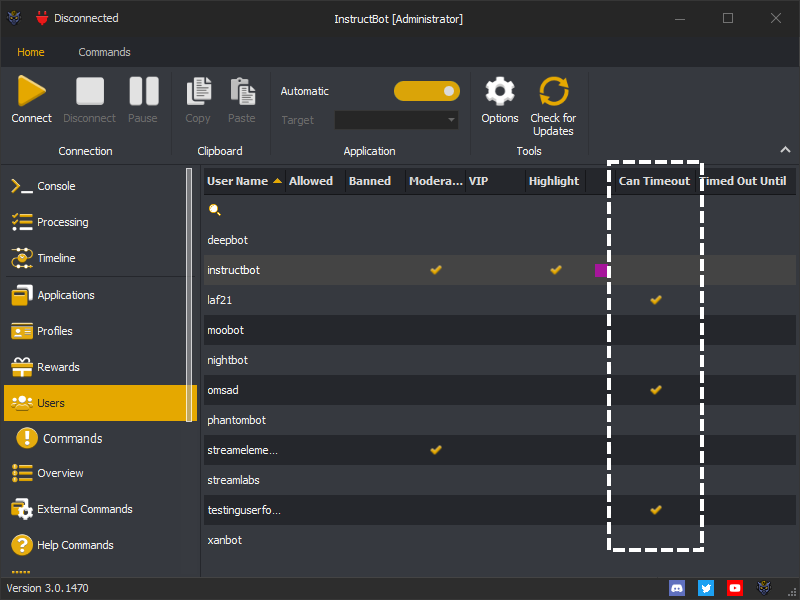Select the moobot user row
The image size is (800, 600).
(500, 330)
